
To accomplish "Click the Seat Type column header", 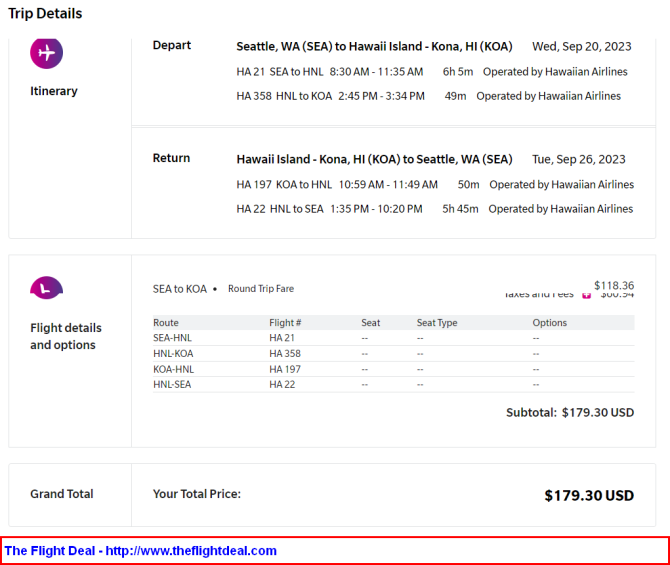I will (437, 323).
